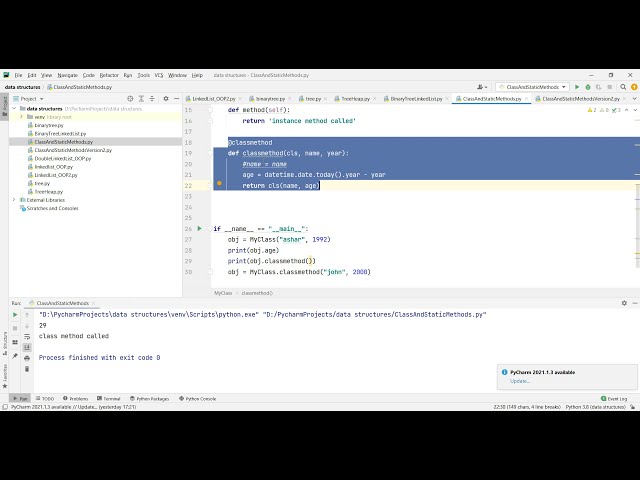Image resolution: width=640 pixels, height=480 pixels.
Task: Toggle the Event Log tool window
Action: pyautogui.click(x=615, y=398)
